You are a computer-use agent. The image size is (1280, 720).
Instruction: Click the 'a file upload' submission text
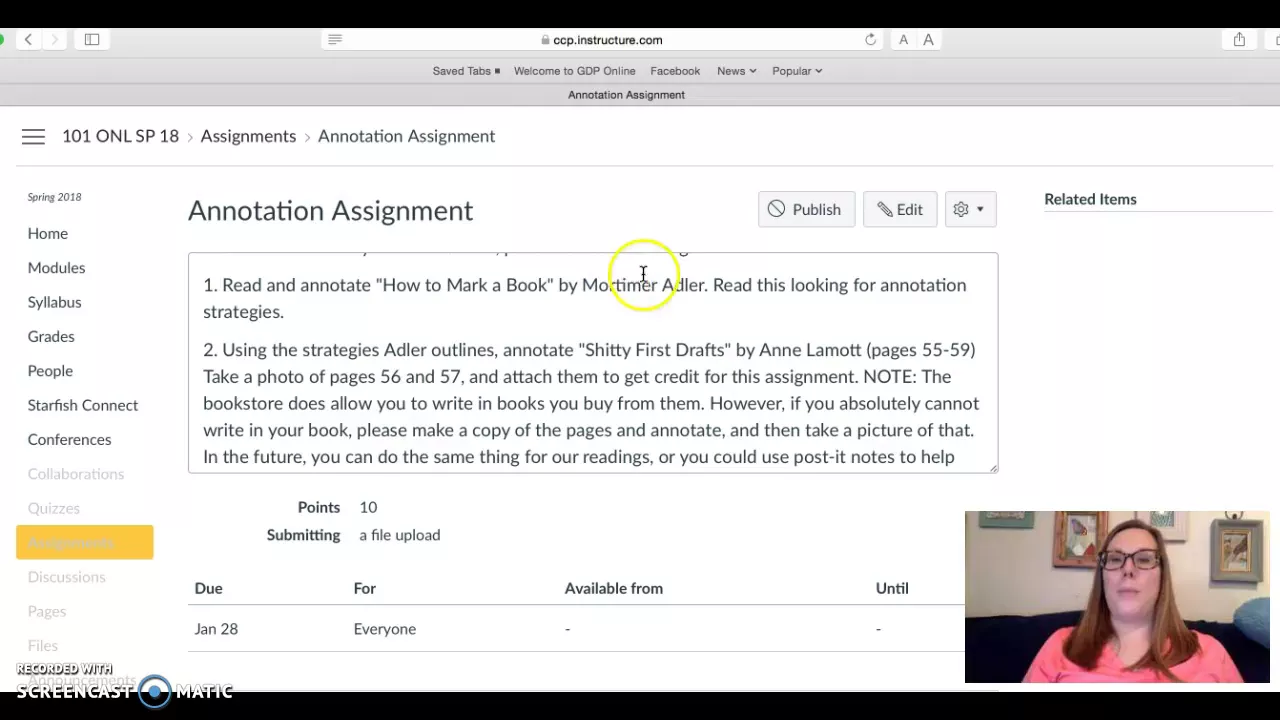(x=399, y=535)
